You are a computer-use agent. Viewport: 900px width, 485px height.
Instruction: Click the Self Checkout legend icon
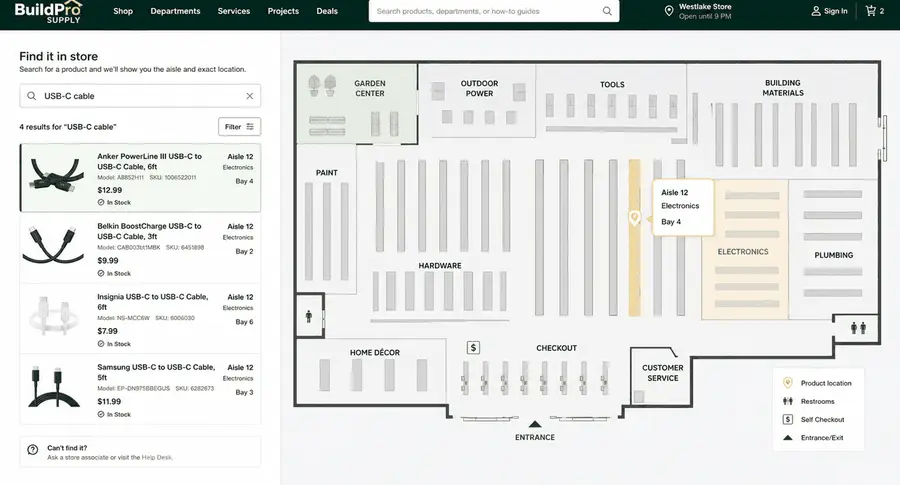click(x=788, y=420)
